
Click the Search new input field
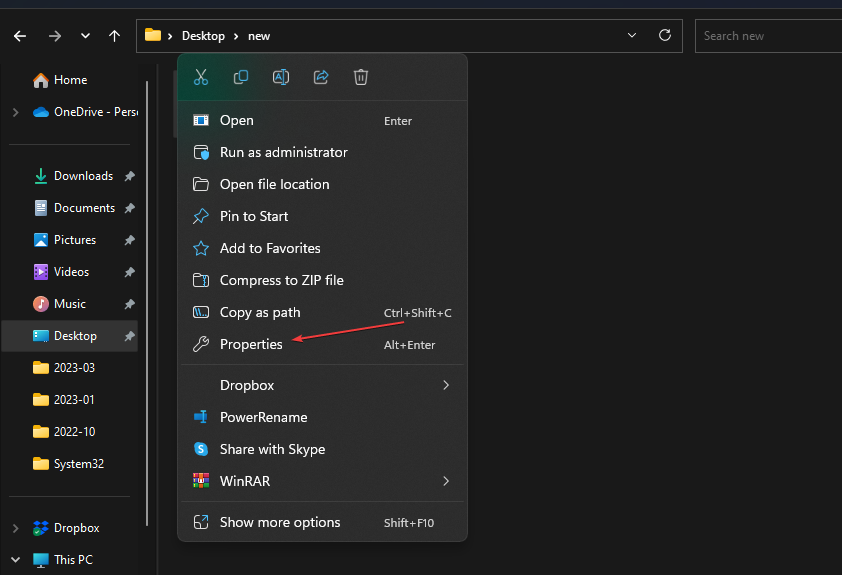point(768,36)
